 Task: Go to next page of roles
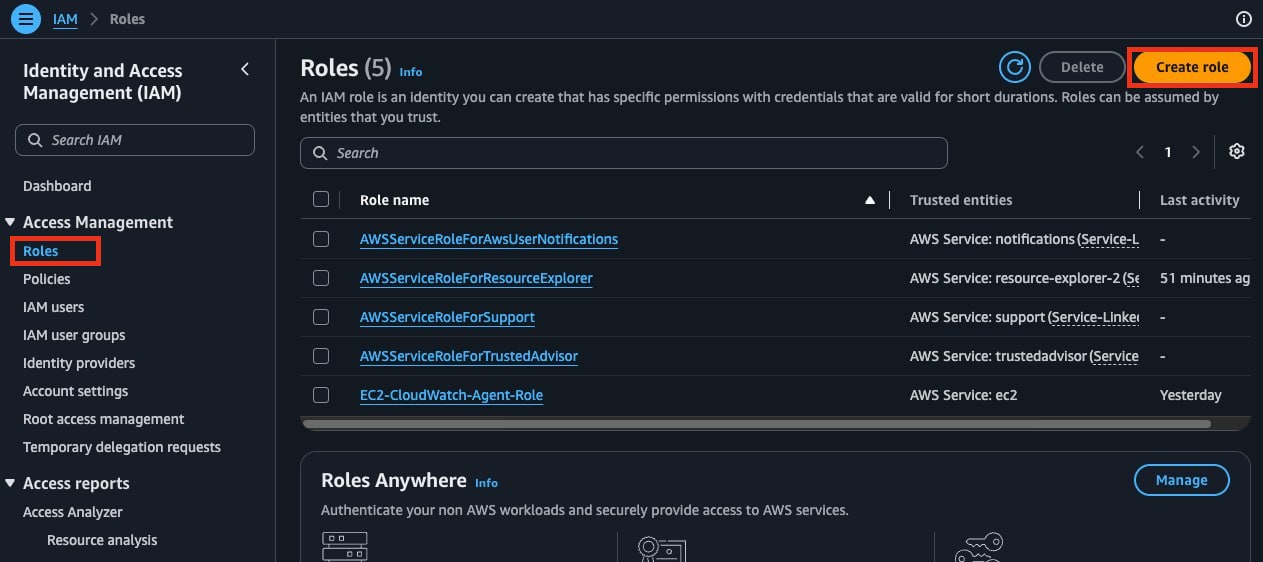(x=1196, y=152)
